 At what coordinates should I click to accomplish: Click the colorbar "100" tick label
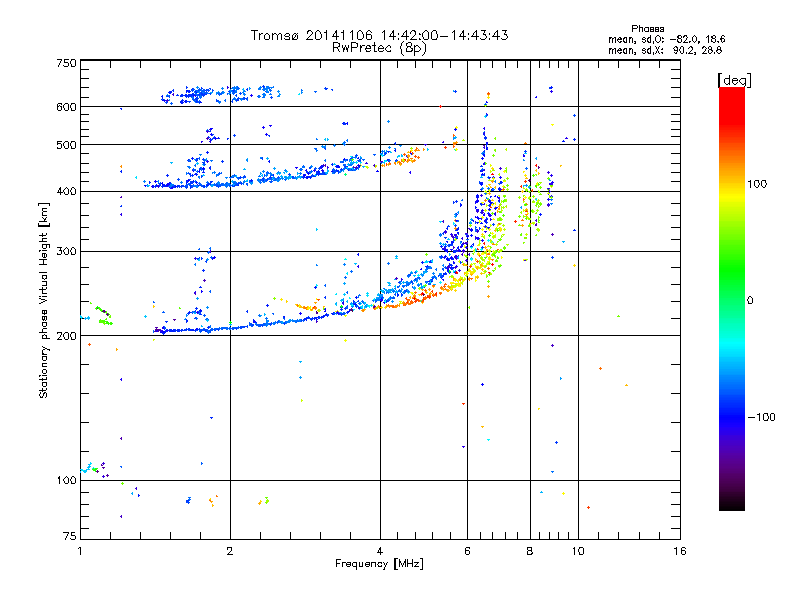tap(757, 184)
